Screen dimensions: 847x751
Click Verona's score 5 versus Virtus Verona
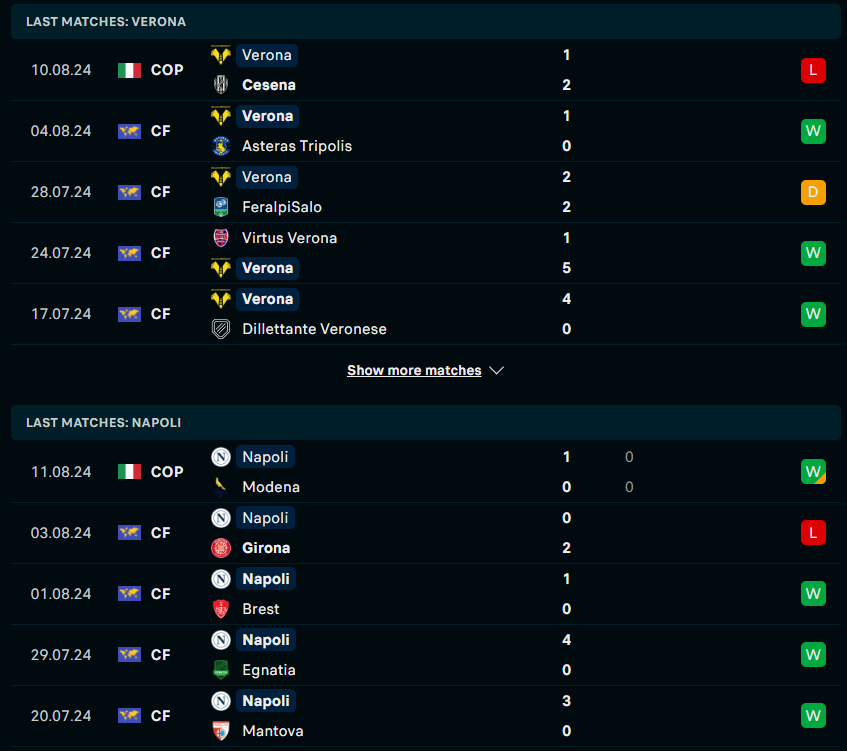pos(566,268)
